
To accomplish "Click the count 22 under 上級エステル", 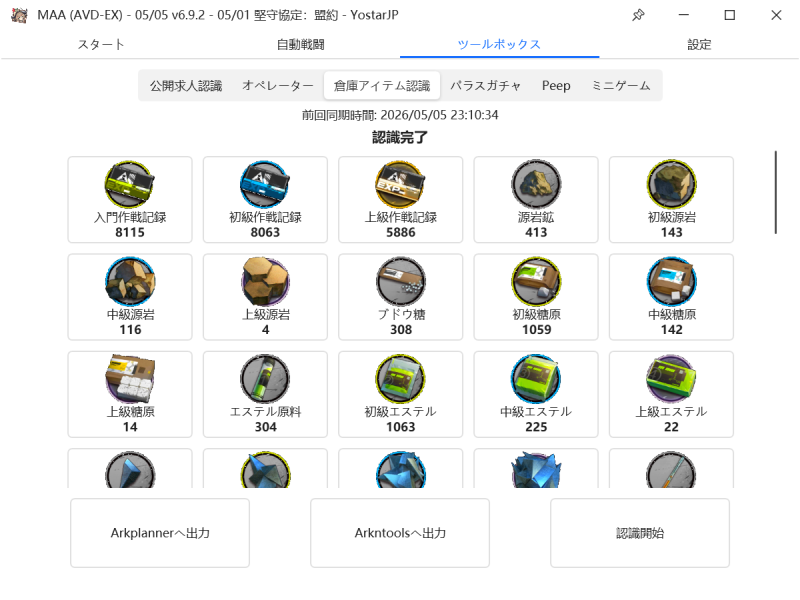I will (671, 427).
